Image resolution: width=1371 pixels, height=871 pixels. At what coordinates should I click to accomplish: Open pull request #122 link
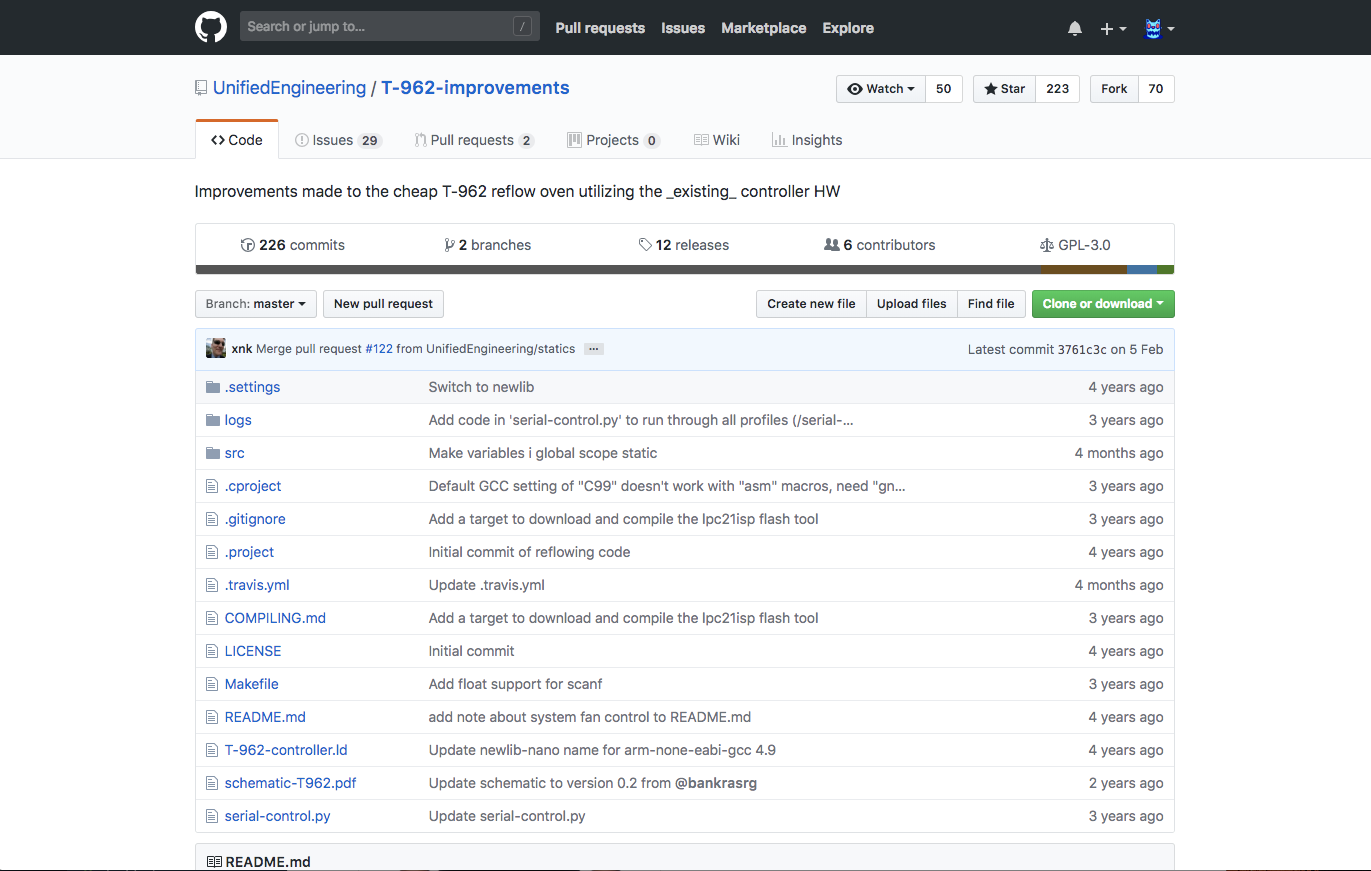click(379, 349)
